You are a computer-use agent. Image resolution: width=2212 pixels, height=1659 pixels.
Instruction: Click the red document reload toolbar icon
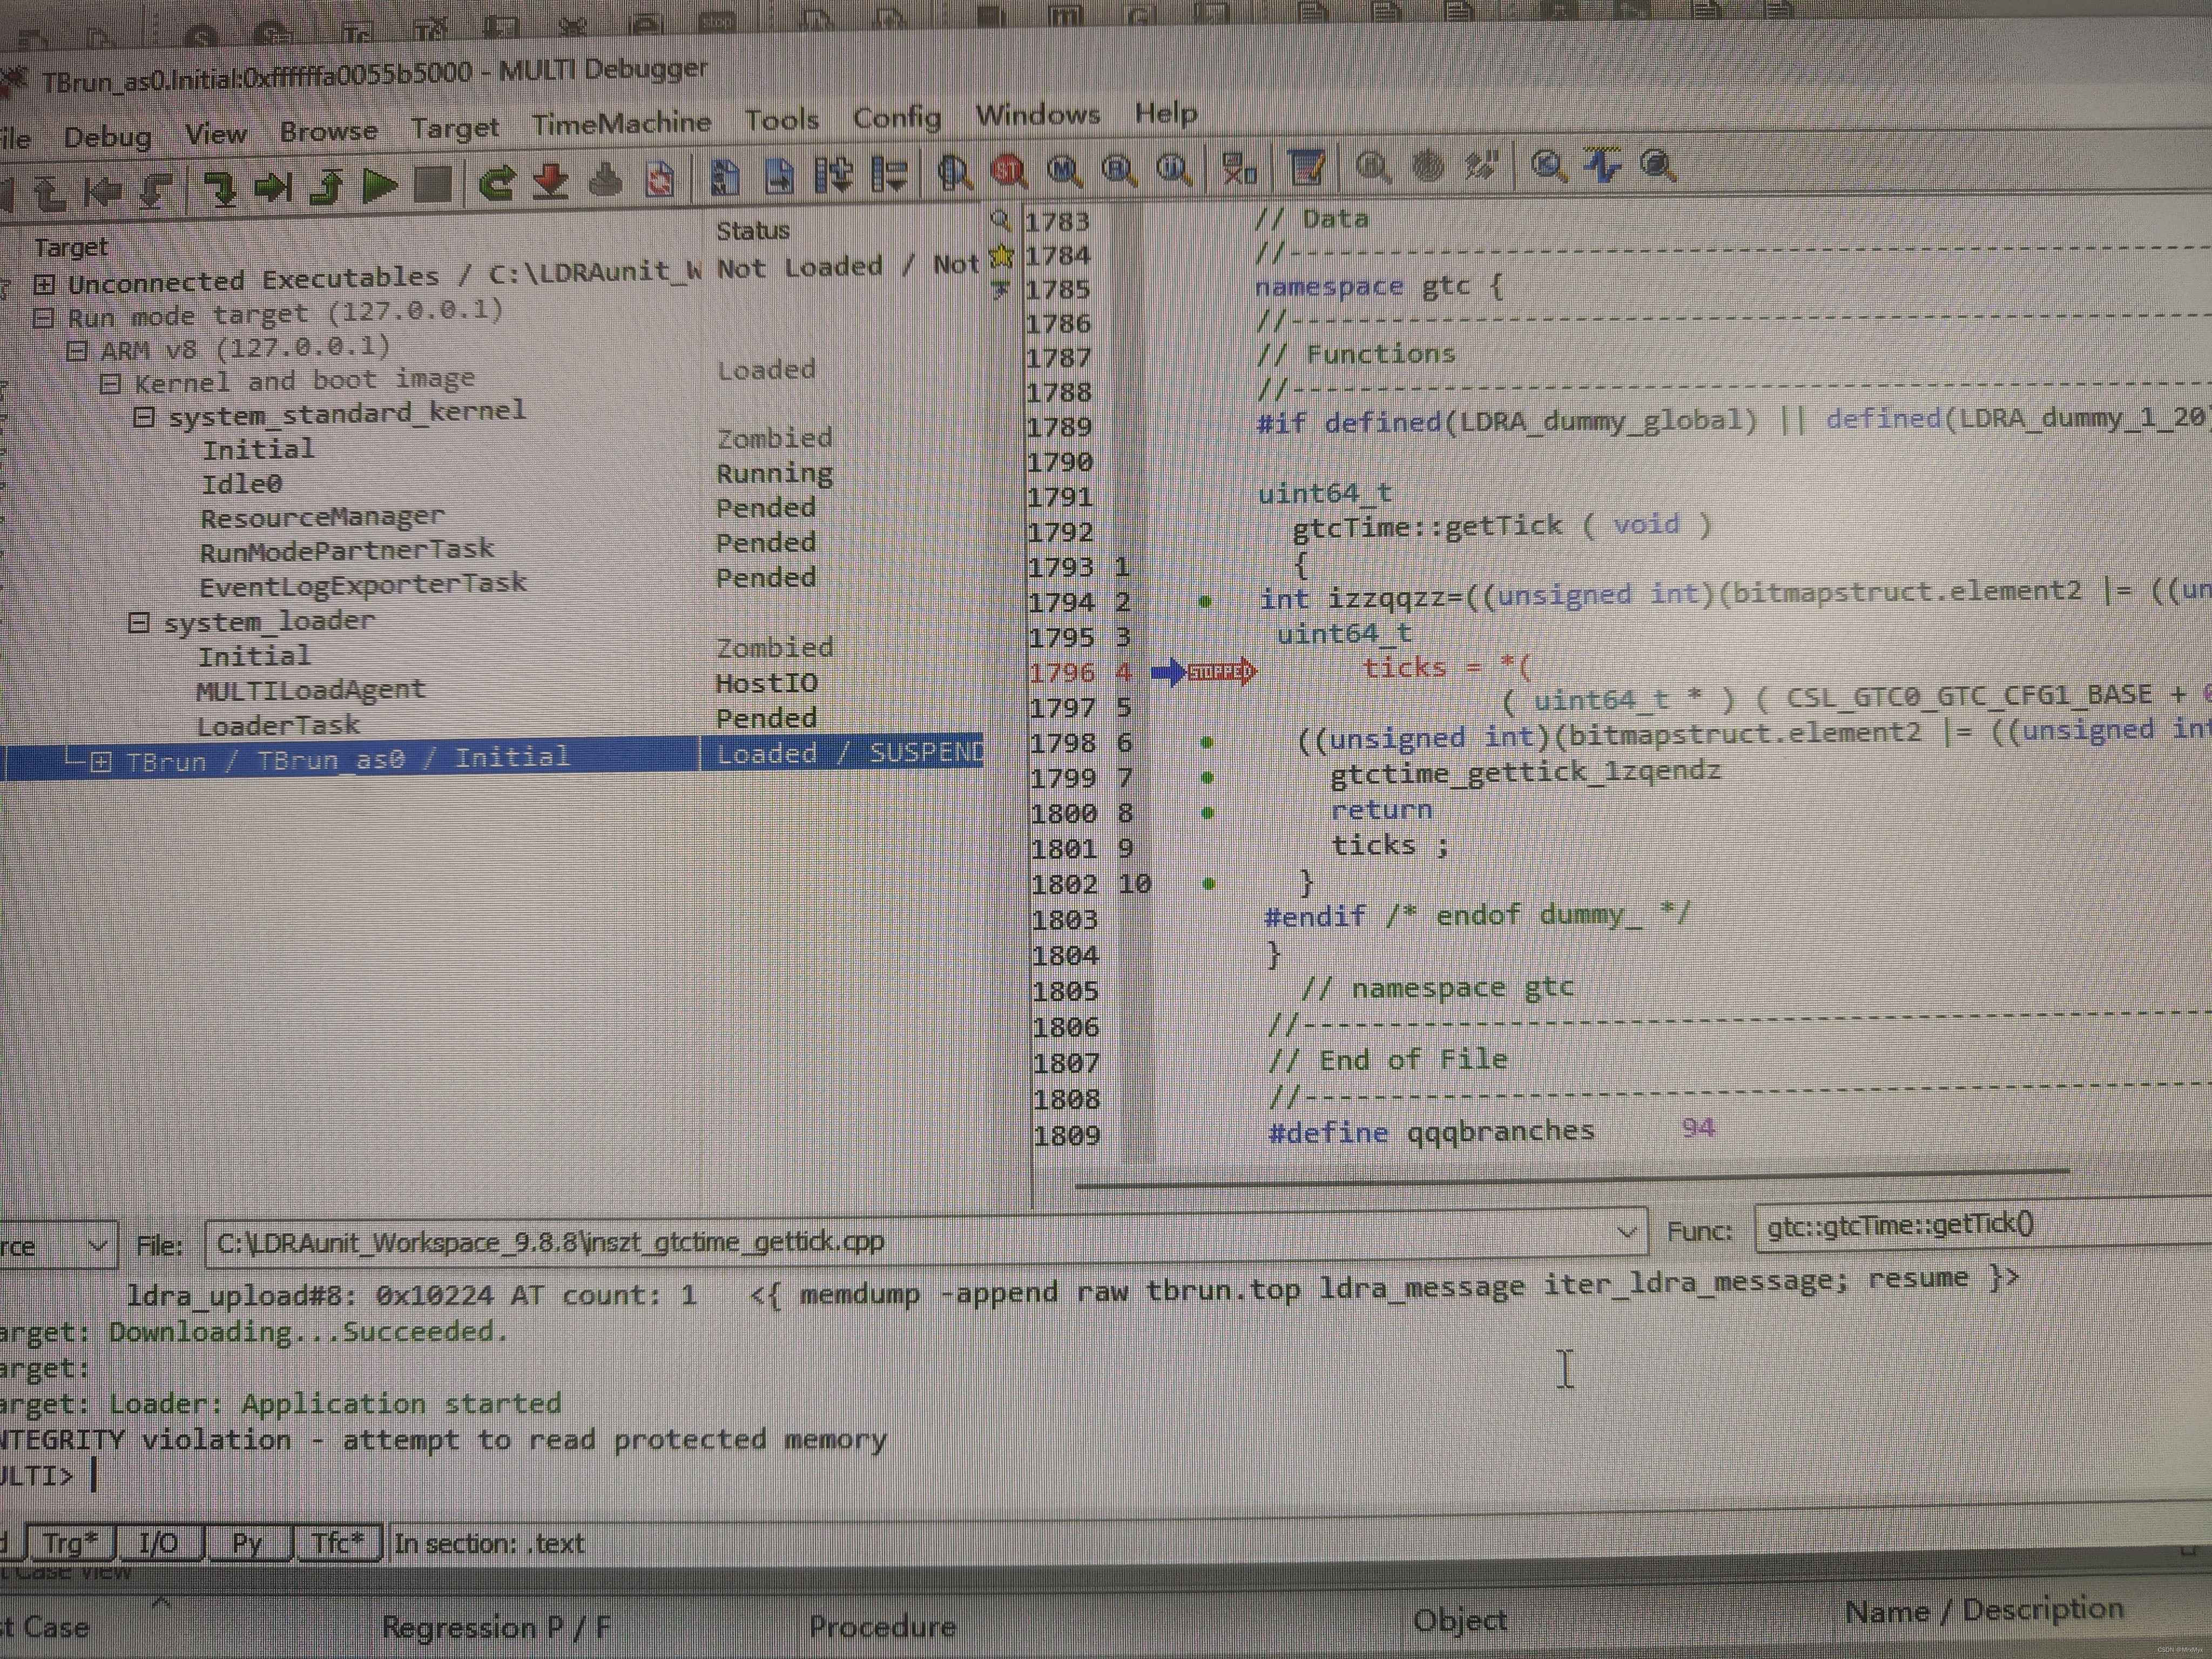pyautogui.click(x=659, y=180)
